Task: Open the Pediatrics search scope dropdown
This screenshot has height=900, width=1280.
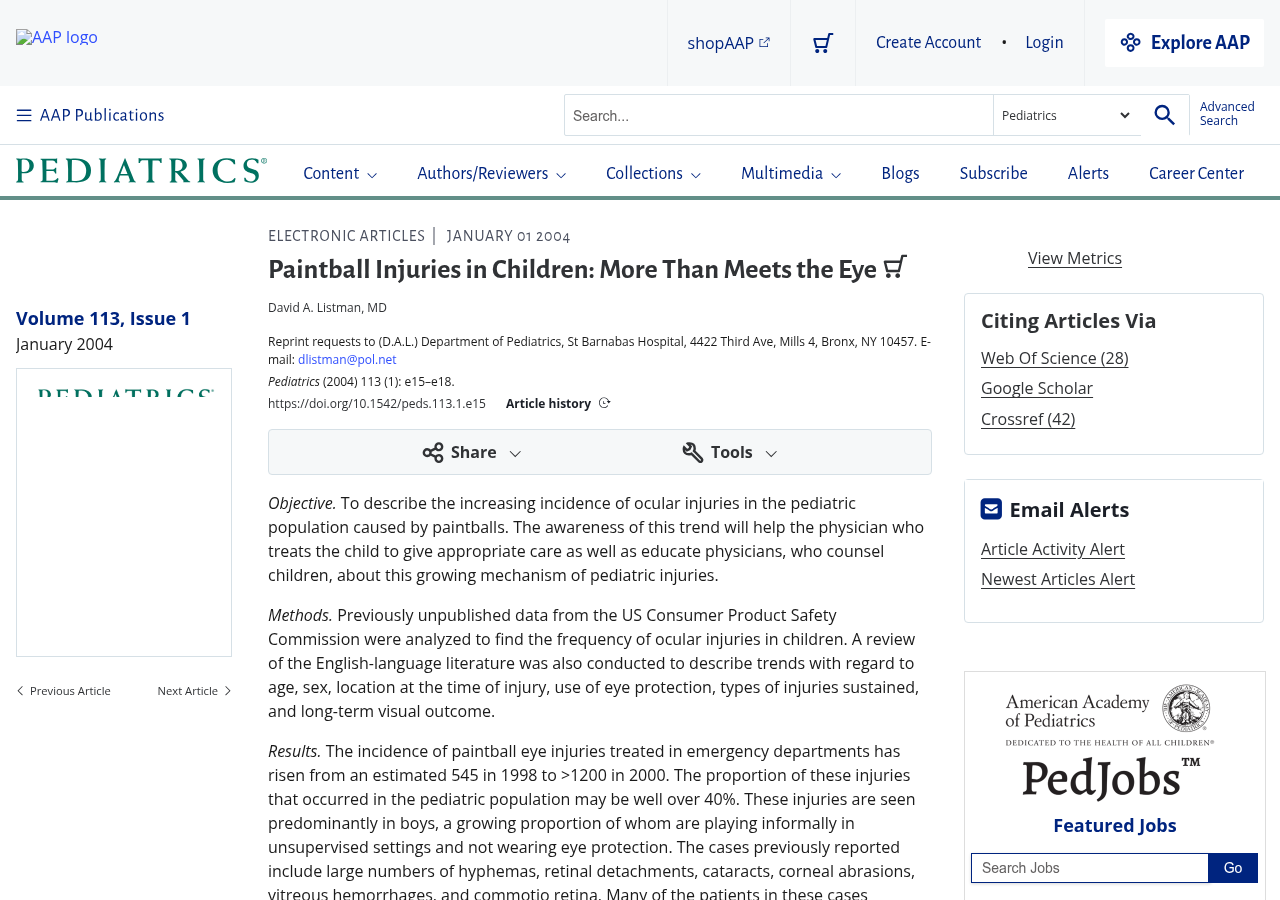Action: click(x=1067, y=115)
